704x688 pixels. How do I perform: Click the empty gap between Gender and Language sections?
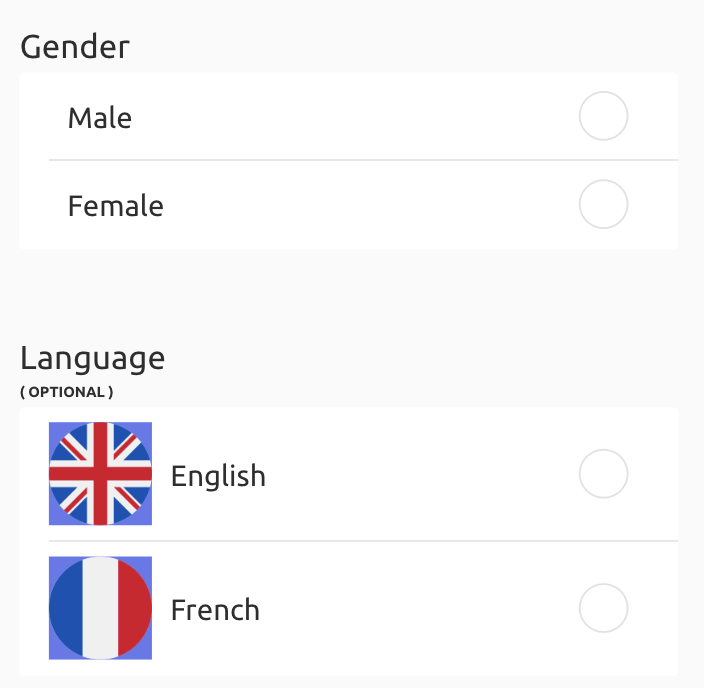click(350, 295)
